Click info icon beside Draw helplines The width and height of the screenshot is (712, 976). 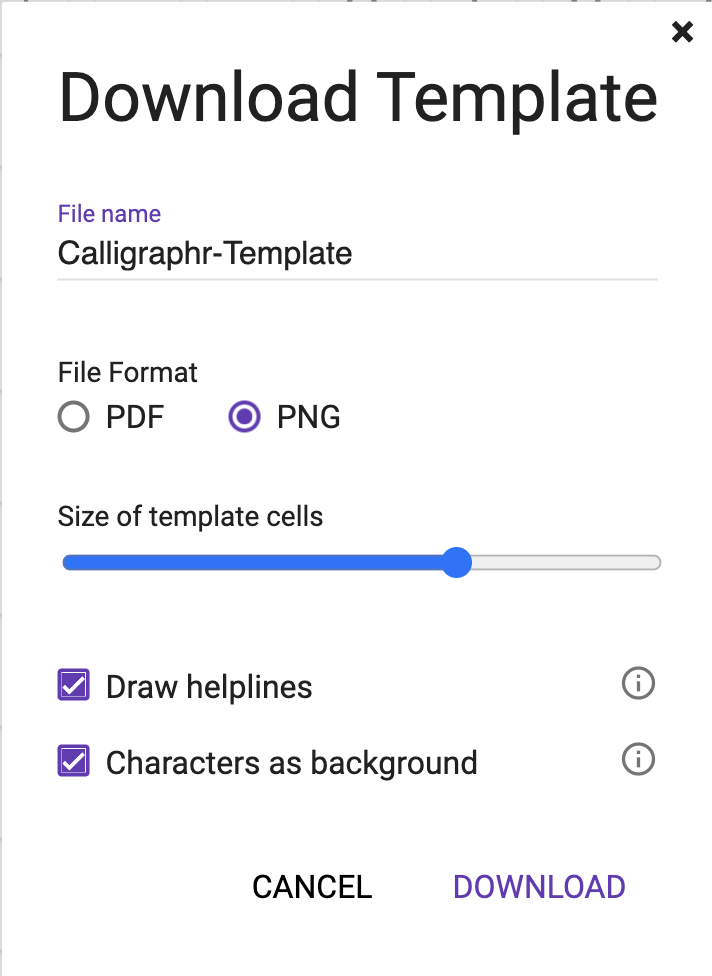point(638,684)
